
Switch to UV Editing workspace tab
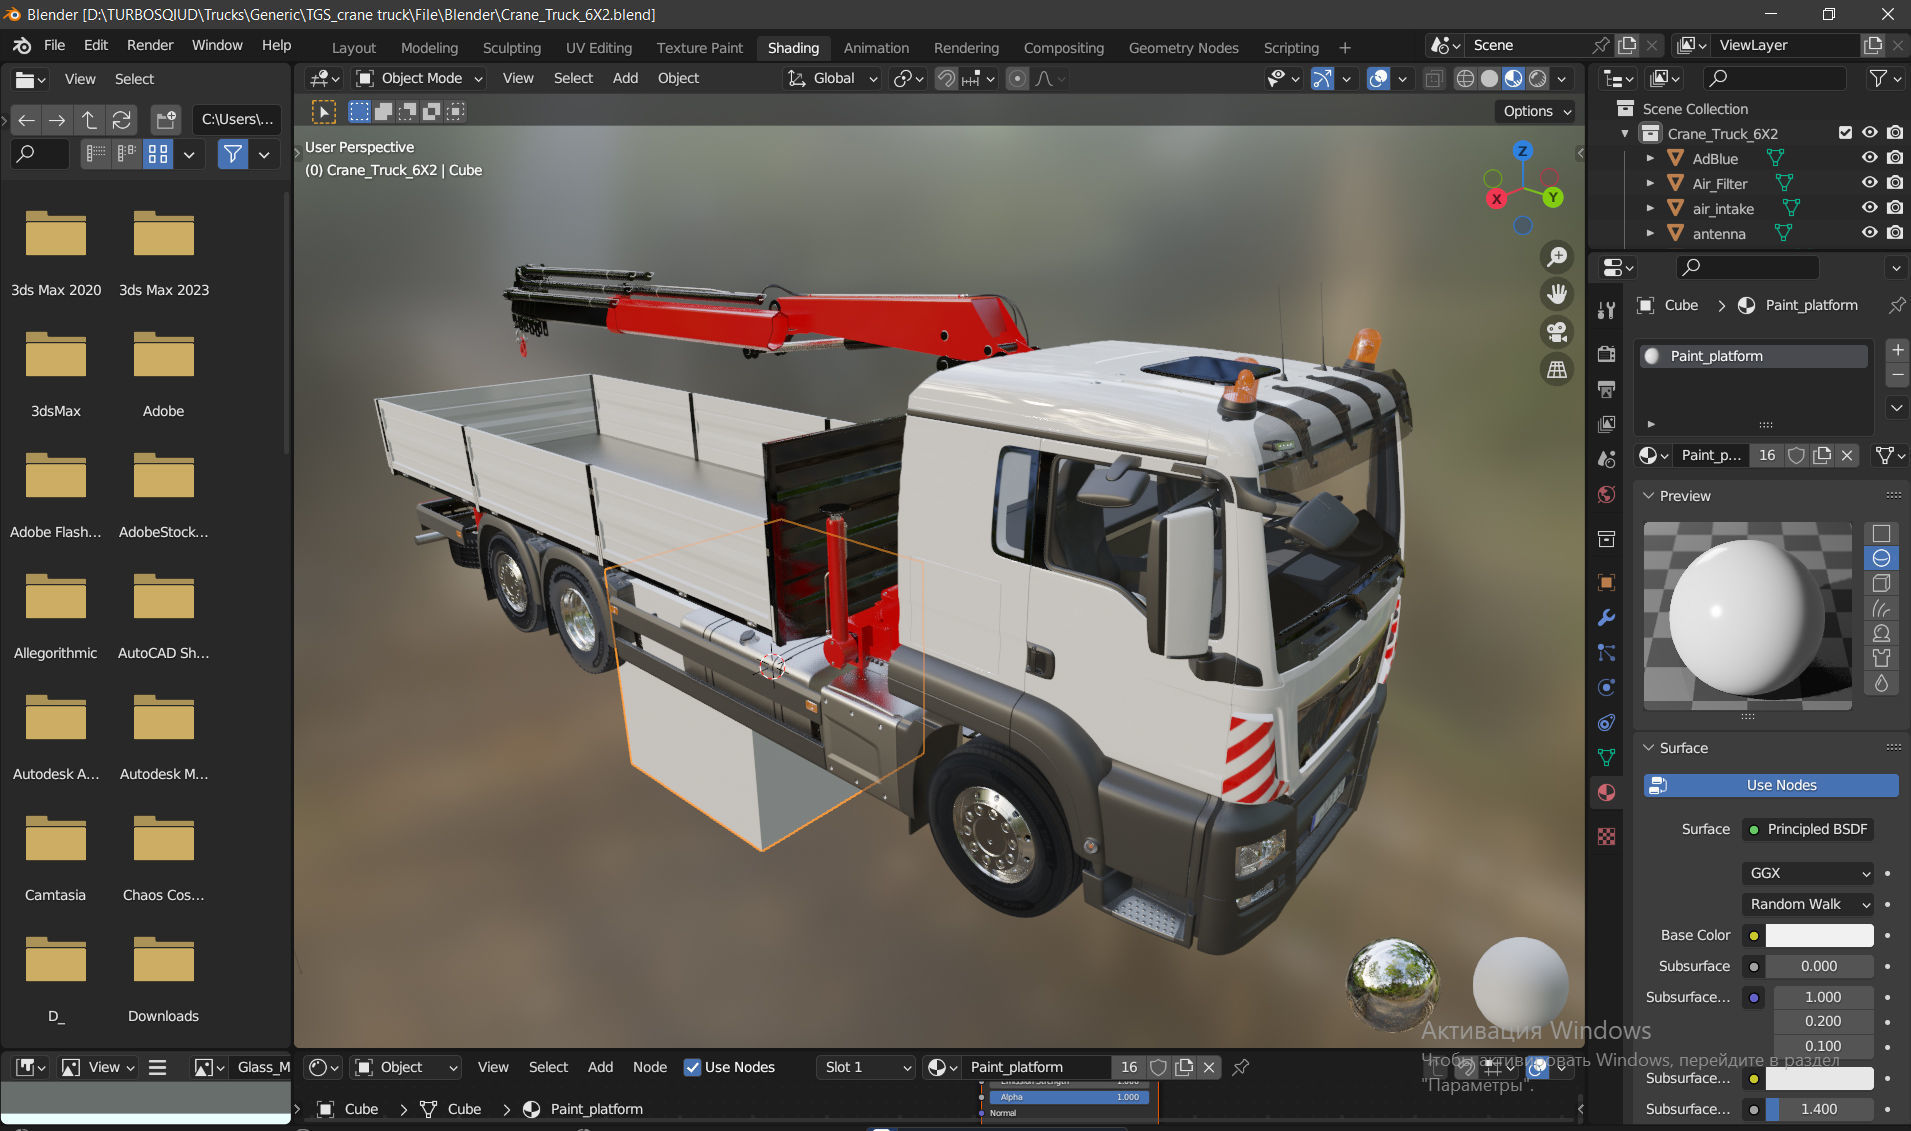pyautogui.click(x=599, y=48)
